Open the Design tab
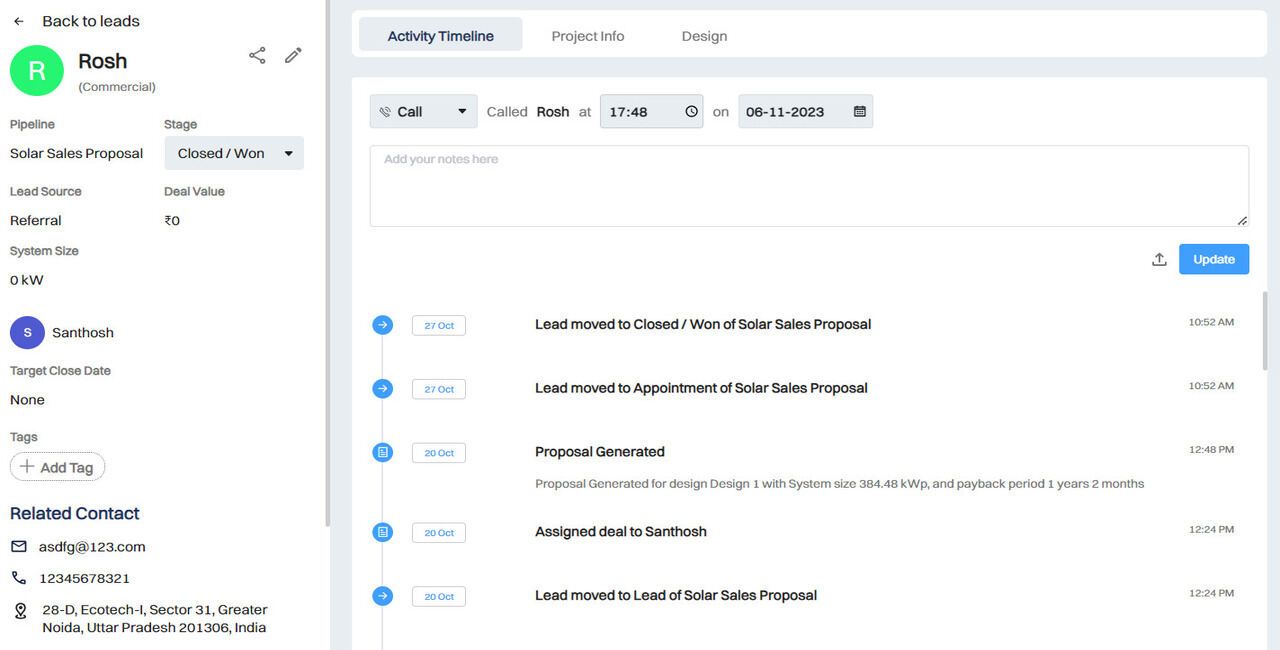 pos(704,35)
